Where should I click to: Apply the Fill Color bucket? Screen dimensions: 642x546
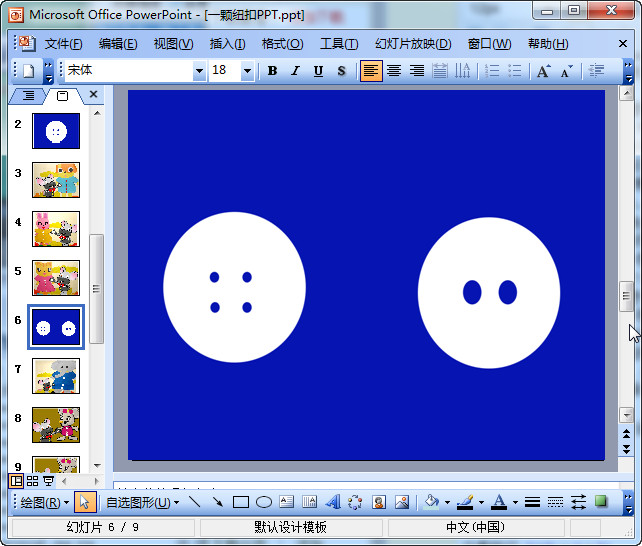click(432, 502)
